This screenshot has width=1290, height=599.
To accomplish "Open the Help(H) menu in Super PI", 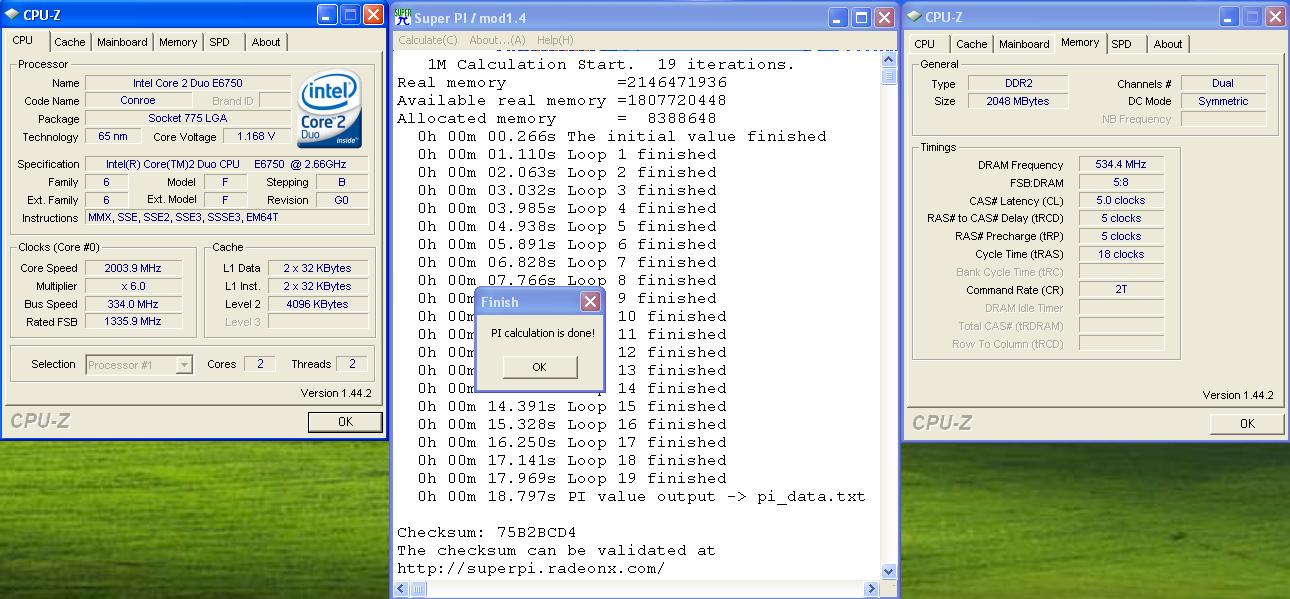I will 555,40.
